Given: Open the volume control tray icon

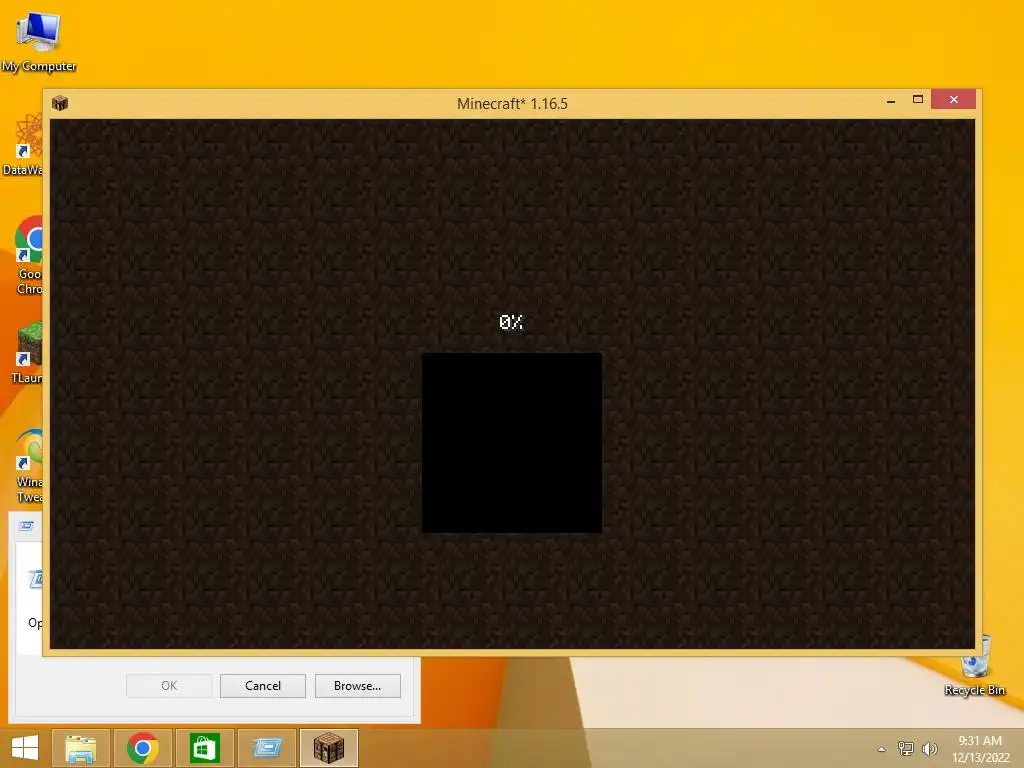Looking at the screenshot, I should [929, 748].
